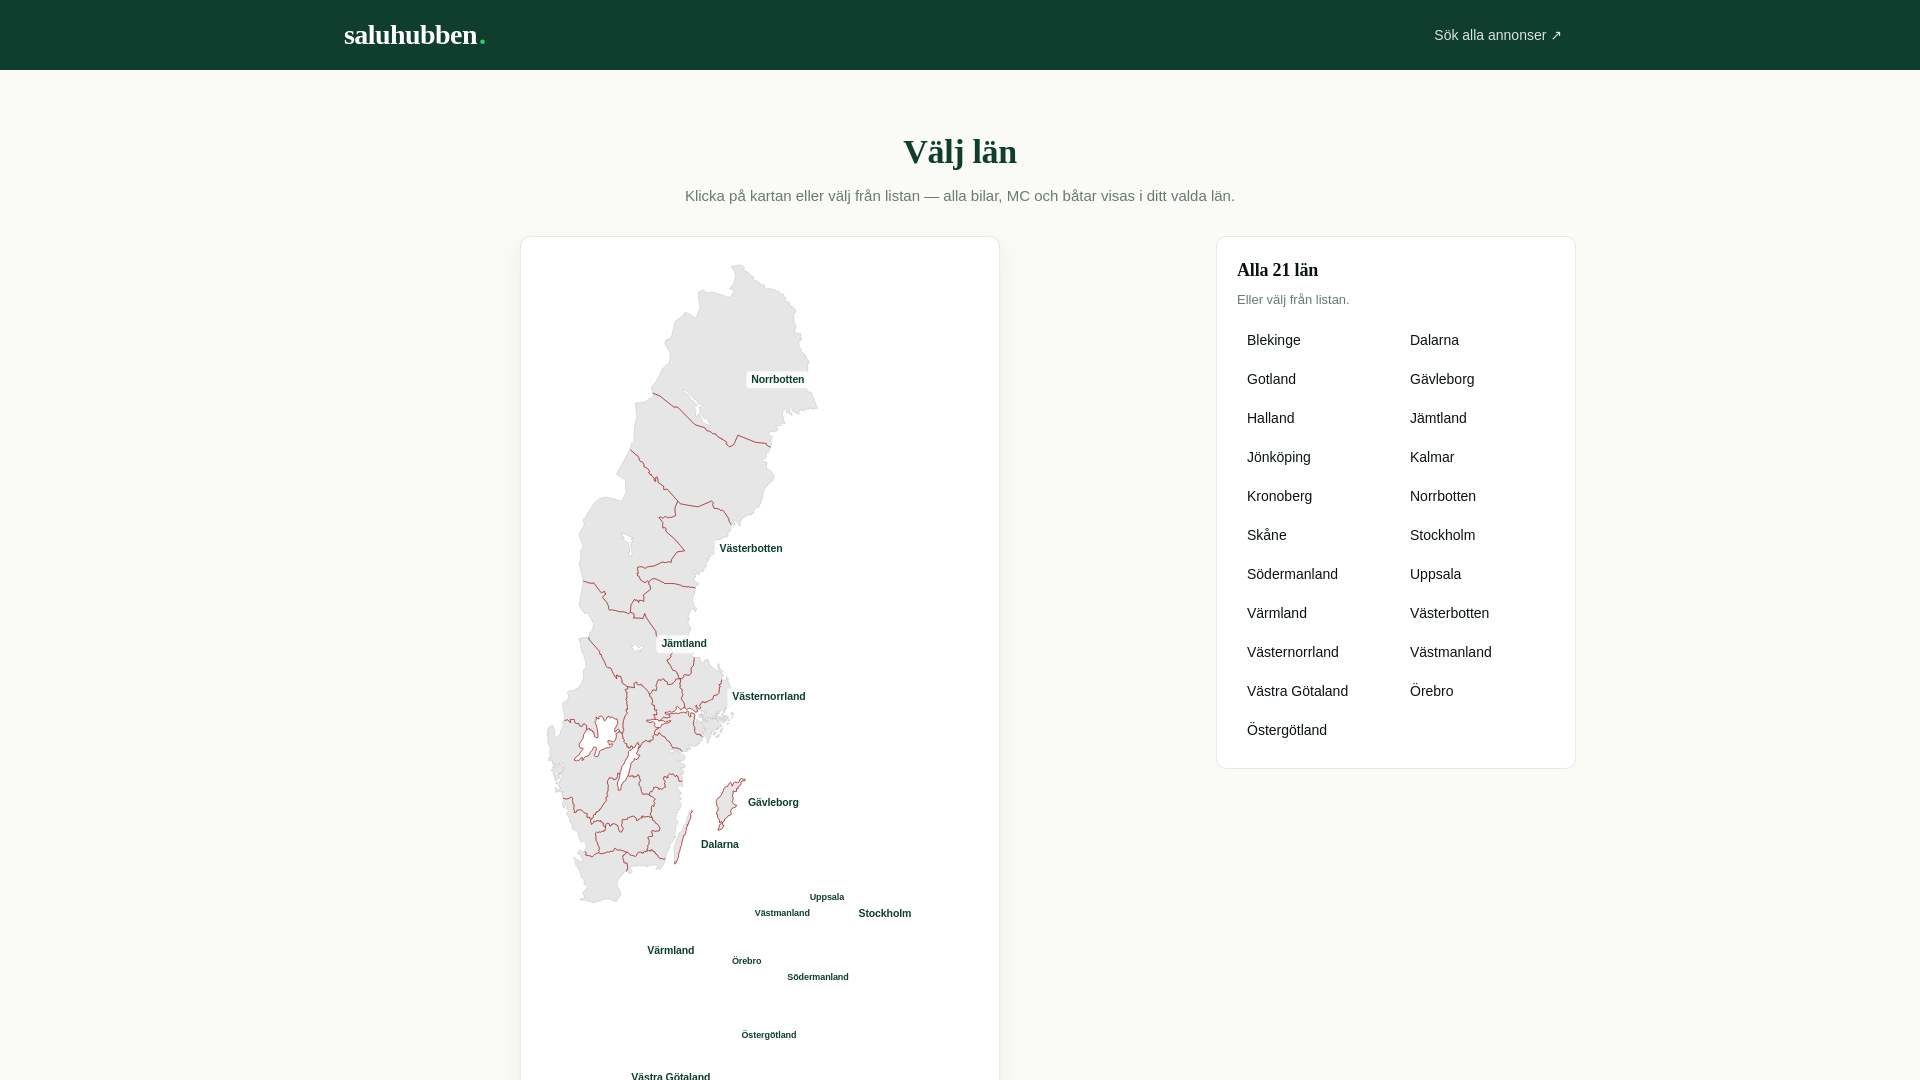Click the 'Välj län' page heading

[960, 152]
